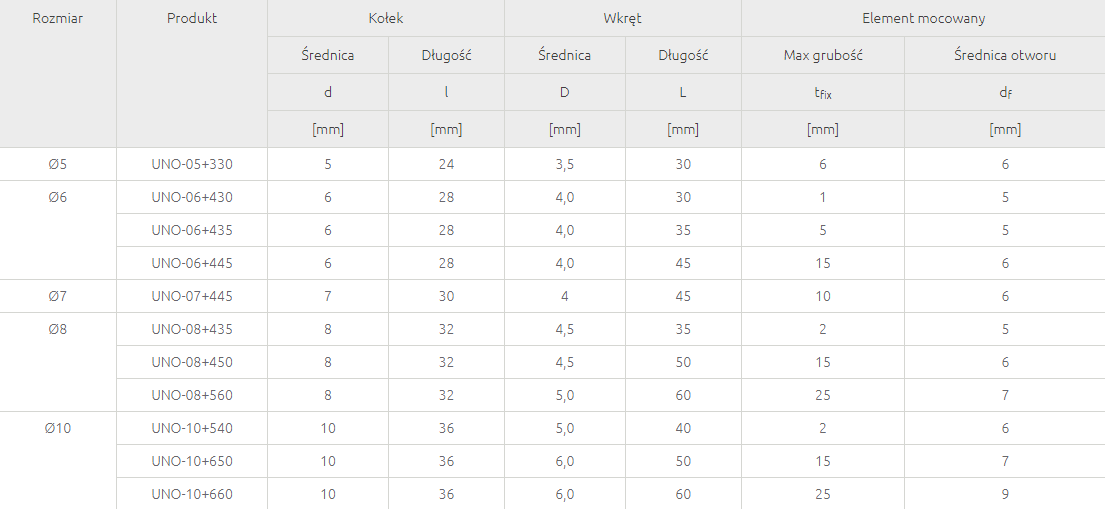Select the UNO-08+435 product cell
1105x509 pixels.
[192, 329]
